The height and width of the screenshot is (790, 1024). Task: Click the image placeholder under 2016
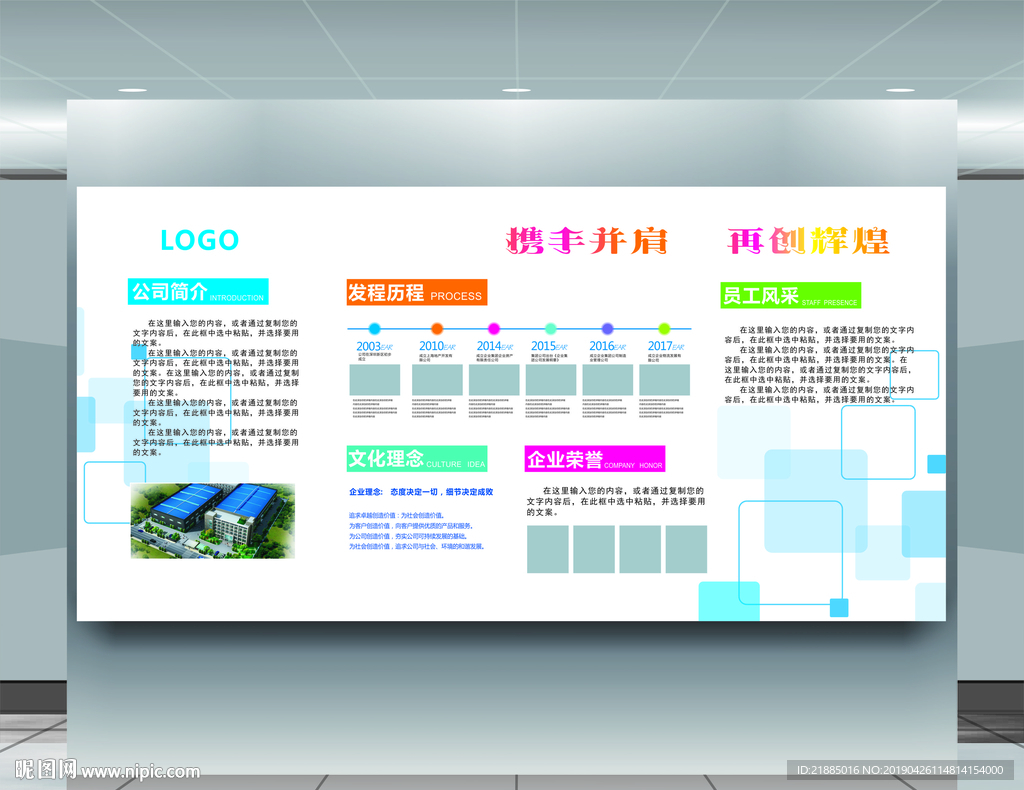click(x=607, y=380)
